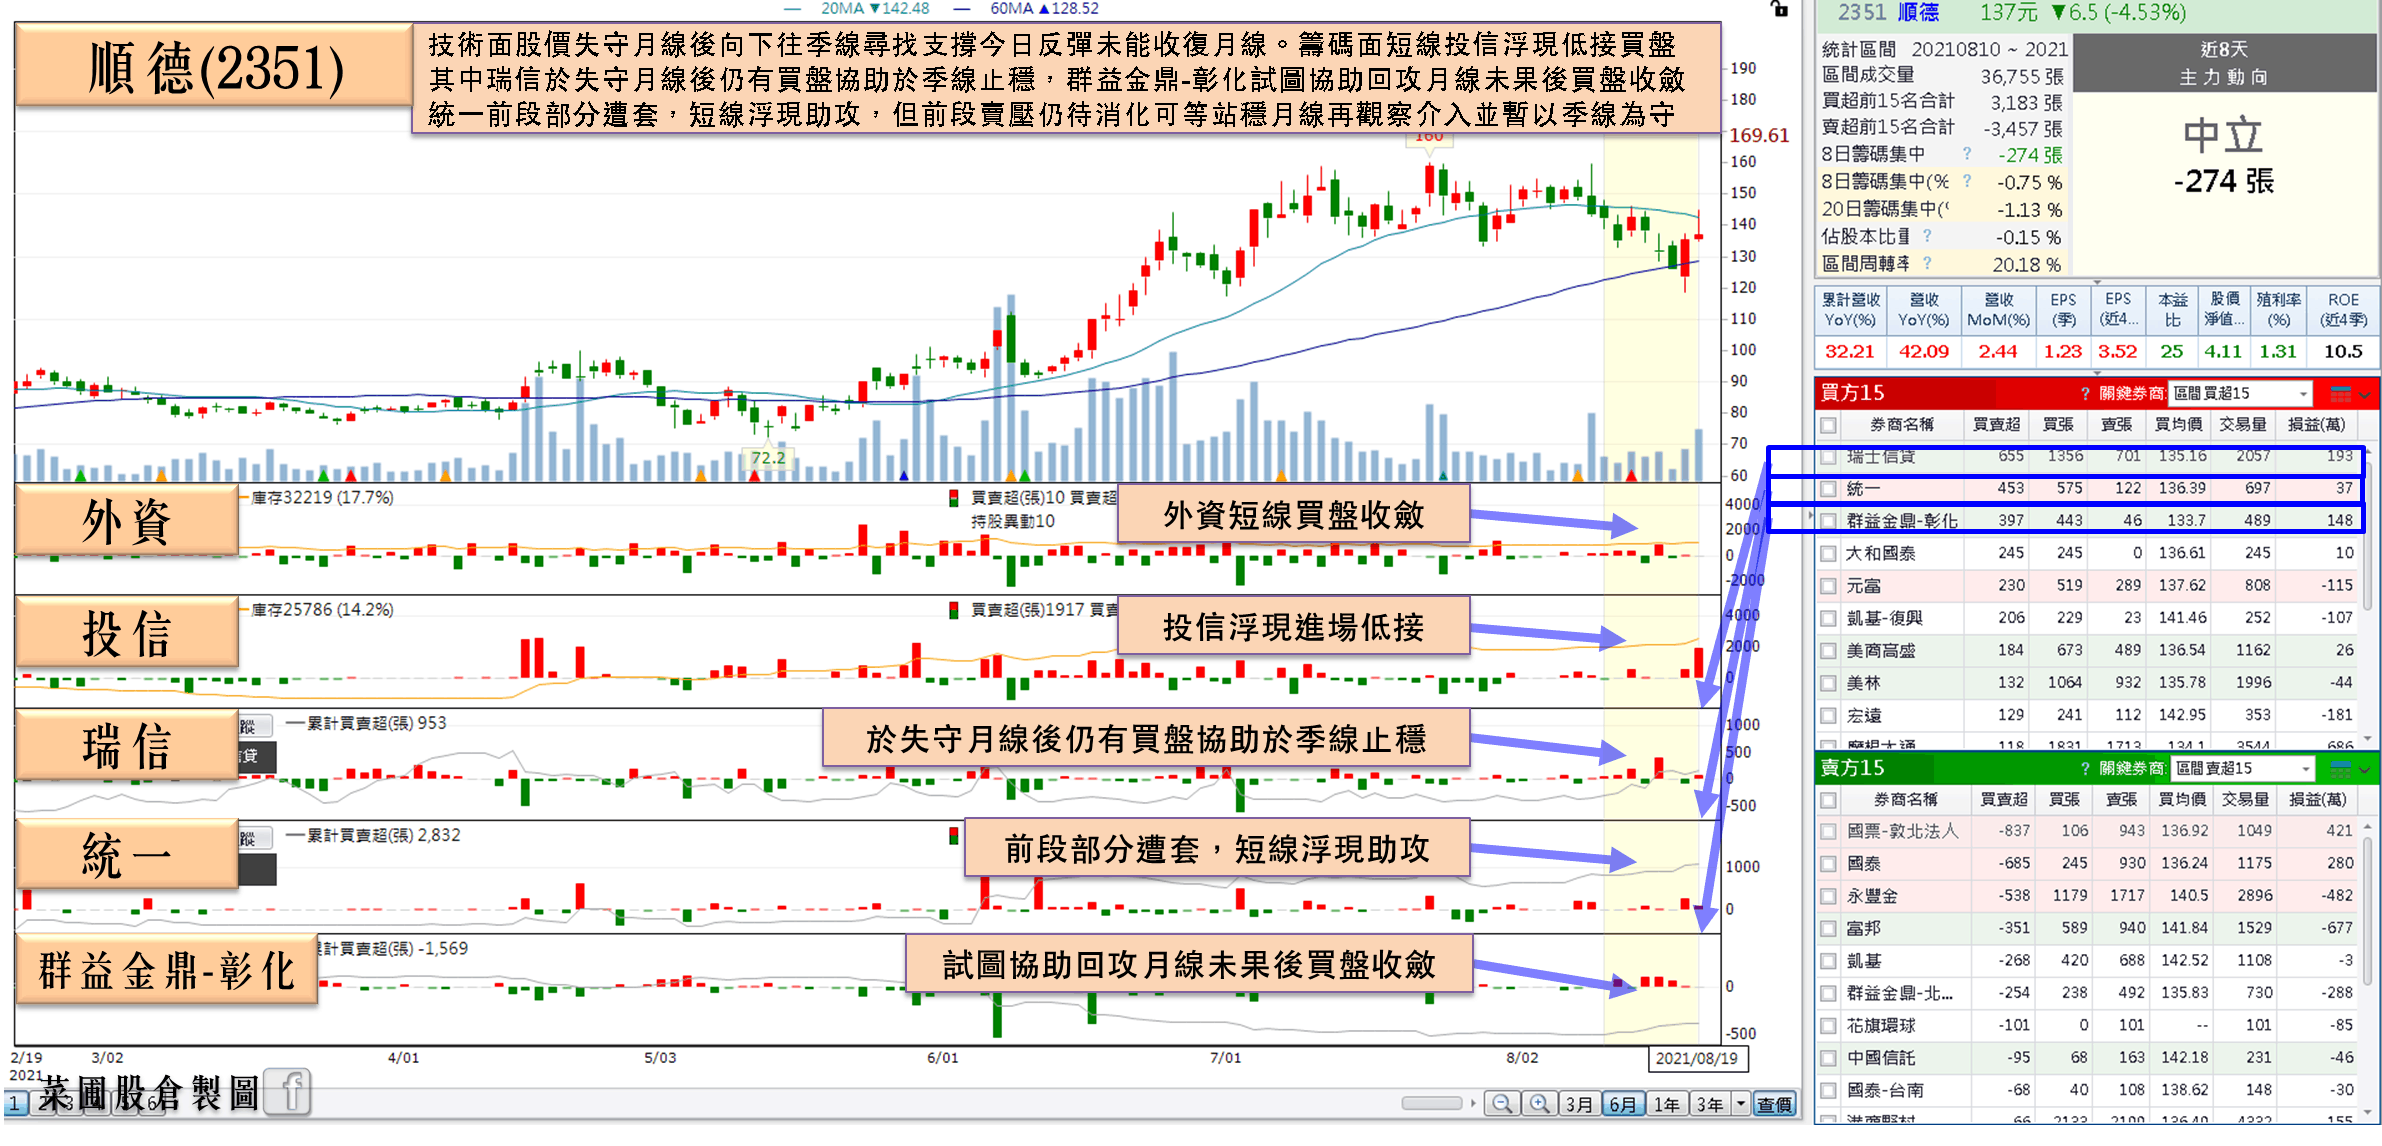The height and width of the screenshot is (1146, 2382).
Task: Select the 國泰-台南 row in sellers list
Action: [x=2088, y=1090]
